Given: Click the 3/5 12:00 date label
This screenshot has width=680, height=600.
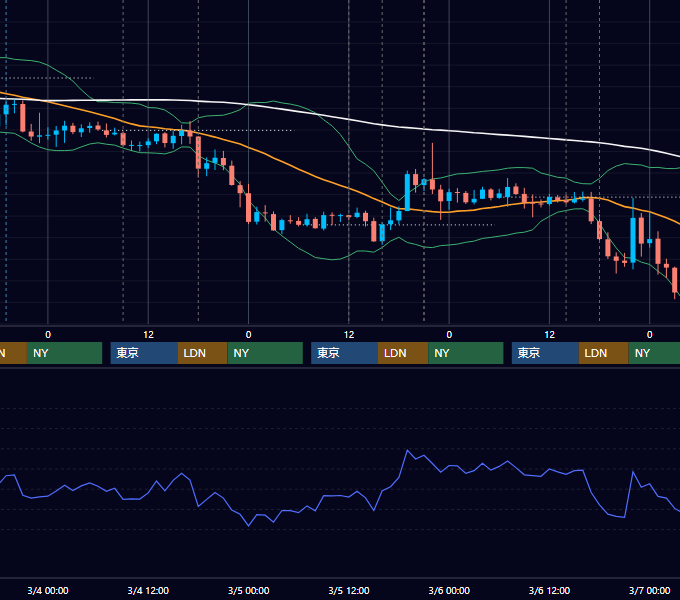Looking at the screenshot, I should pos(349,590).
